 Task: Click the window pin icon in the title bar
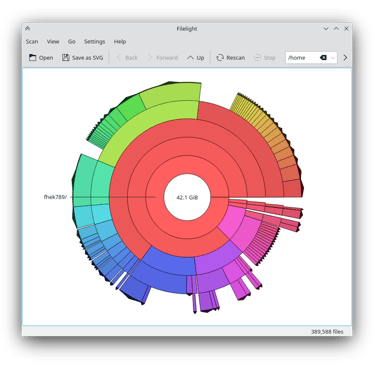pyautogui.click(x=28, y=29)
